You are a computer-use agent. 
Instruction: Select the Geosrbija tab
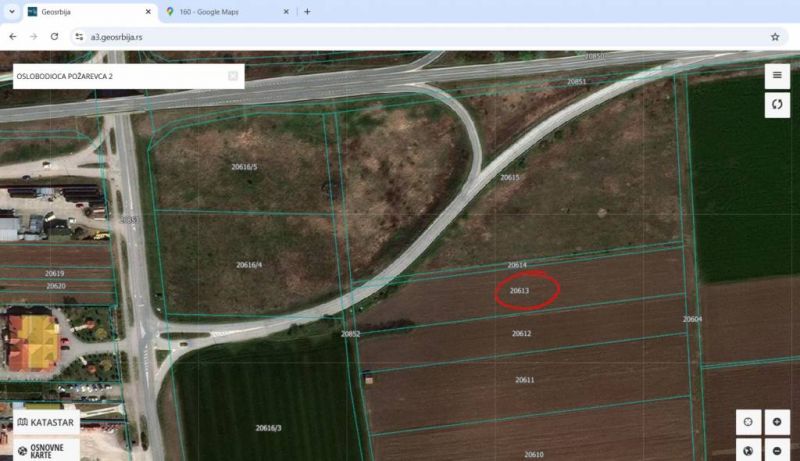click(85, 11)
